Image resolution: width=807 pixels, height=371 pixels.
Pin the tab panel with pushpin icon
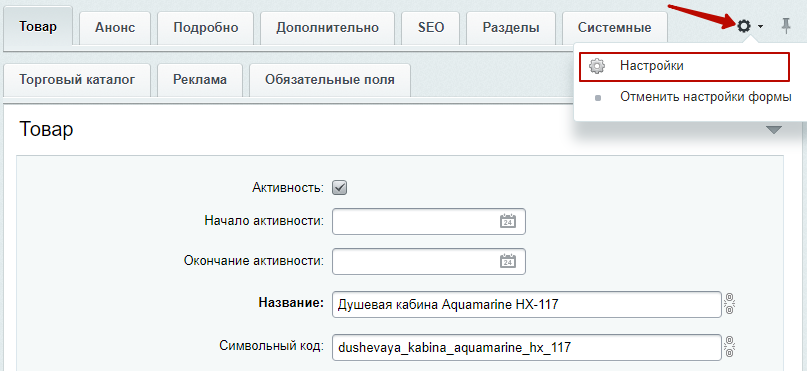[x=785, y=25]
